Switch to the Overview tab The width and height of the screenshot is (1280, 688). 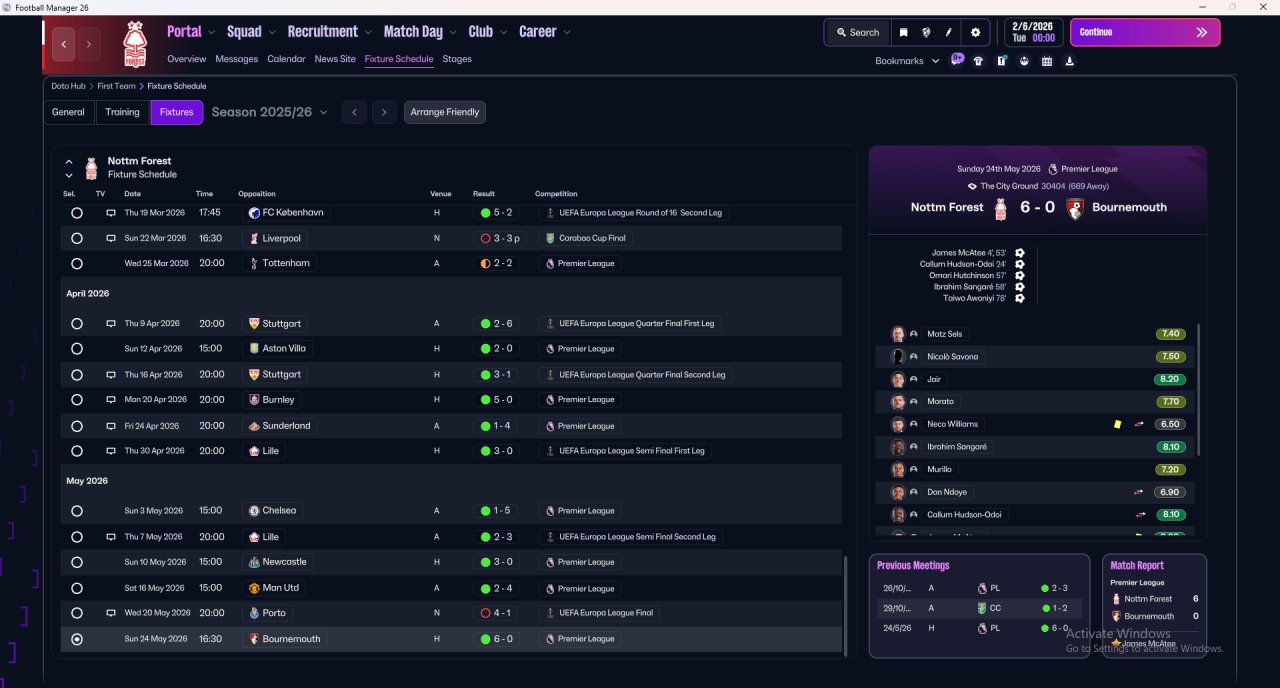click(x=187, y=59)
